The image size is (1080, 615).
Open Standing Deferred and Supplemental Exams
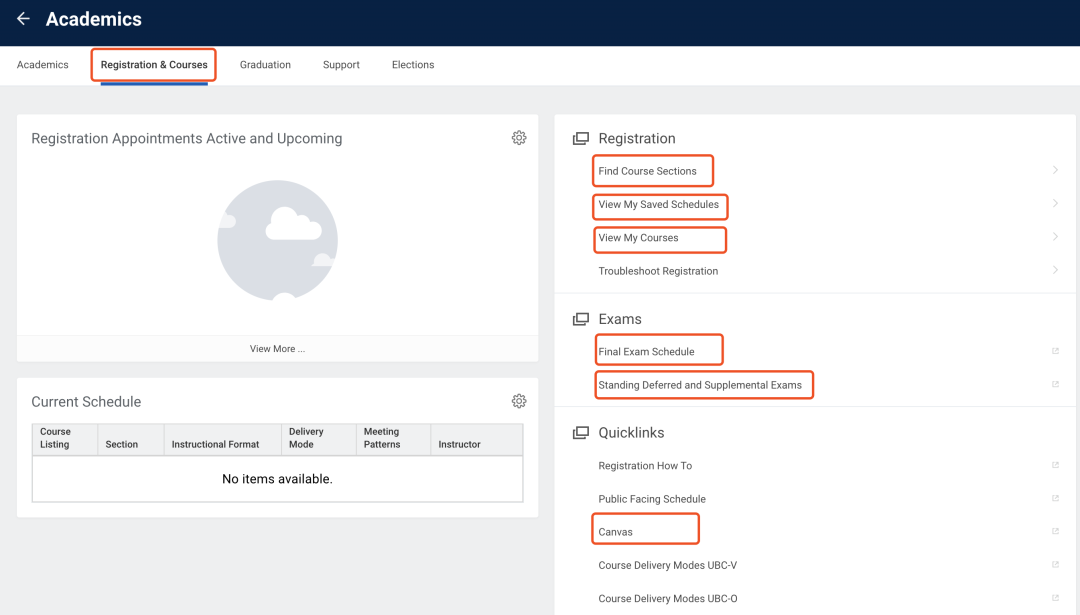click(x=700, y=385)
